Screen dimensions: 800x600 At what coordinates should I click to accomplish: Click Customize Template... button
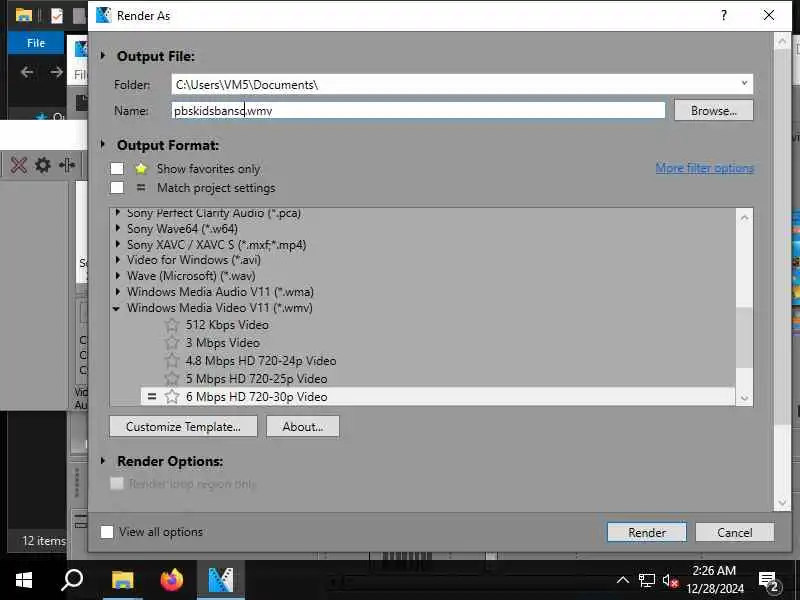click(x=183, y=427)
